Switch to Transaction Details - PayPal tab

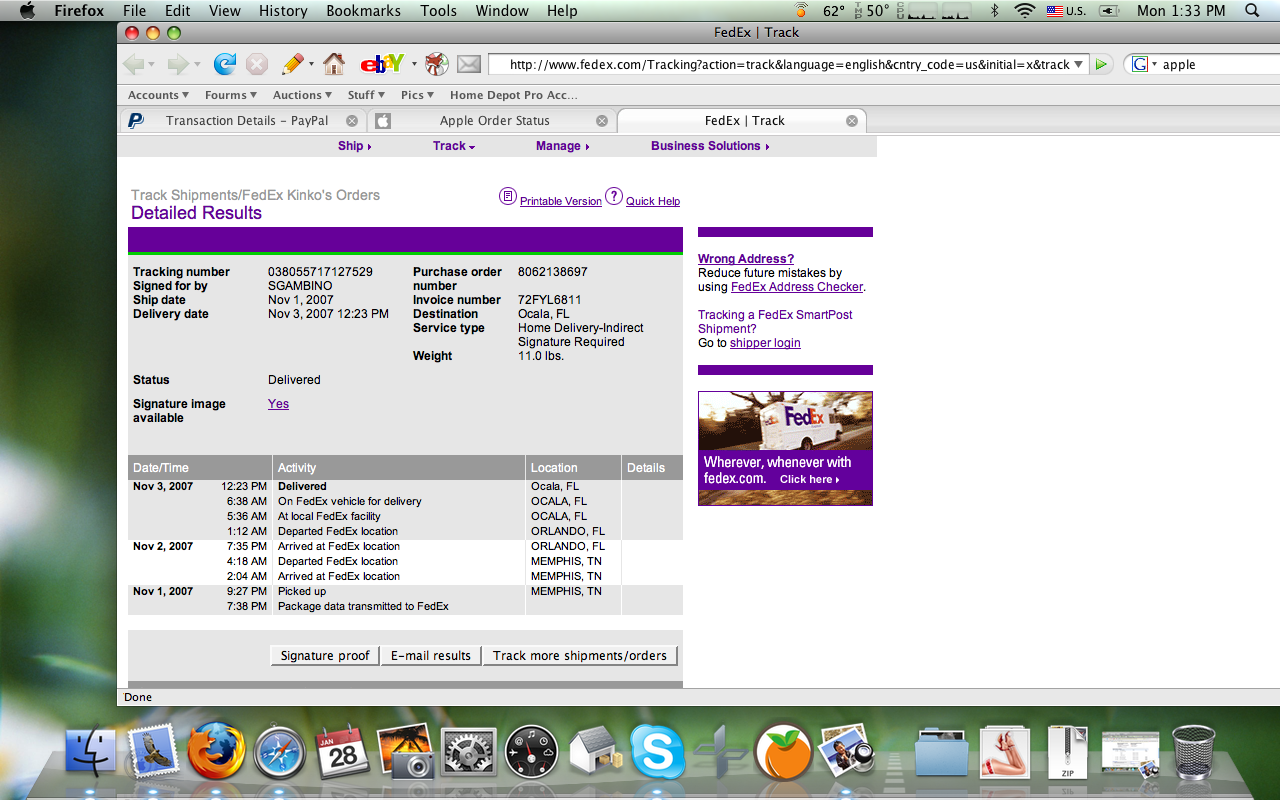pos(243,121)
